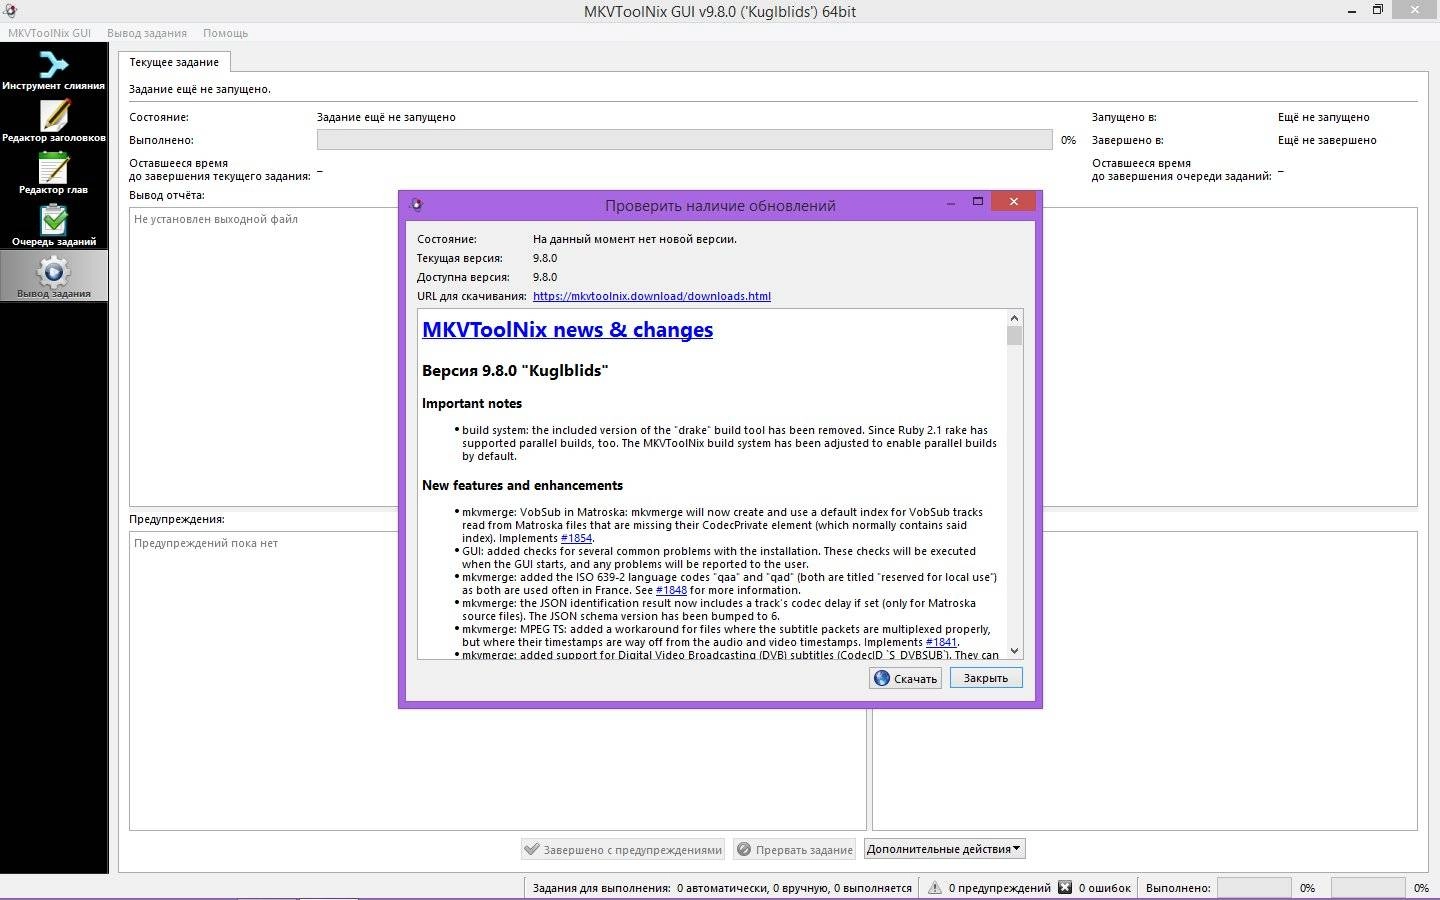Open issue link #1854
The width and height of the screenshot is (1440, 900).
tap(576, 538)
